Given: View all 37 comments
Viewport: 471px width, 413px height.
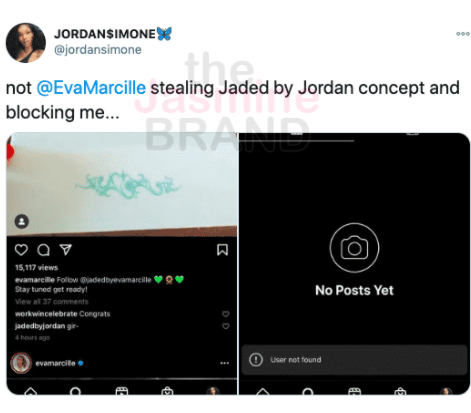Looking at the screenshot, I should click(x=52, y=302).
